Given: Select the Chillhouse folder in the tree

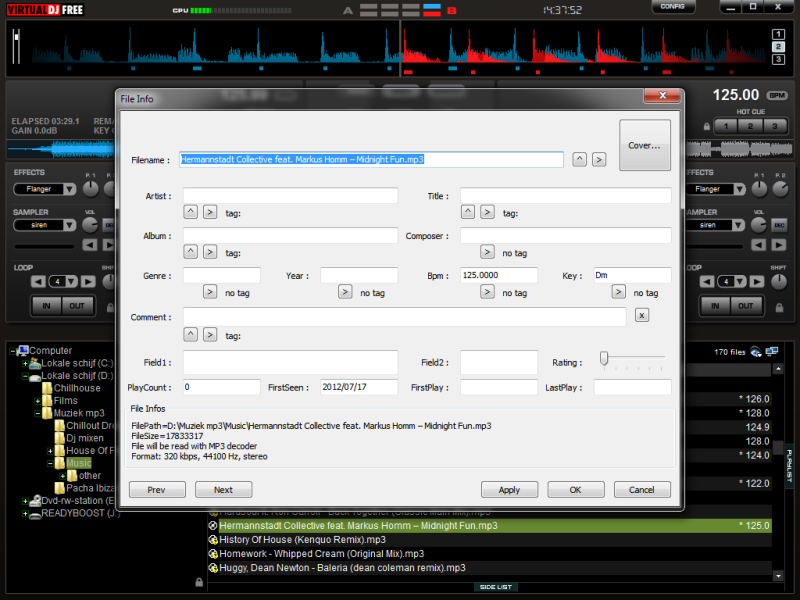Looking at the screenshot, I should (77, 388).
